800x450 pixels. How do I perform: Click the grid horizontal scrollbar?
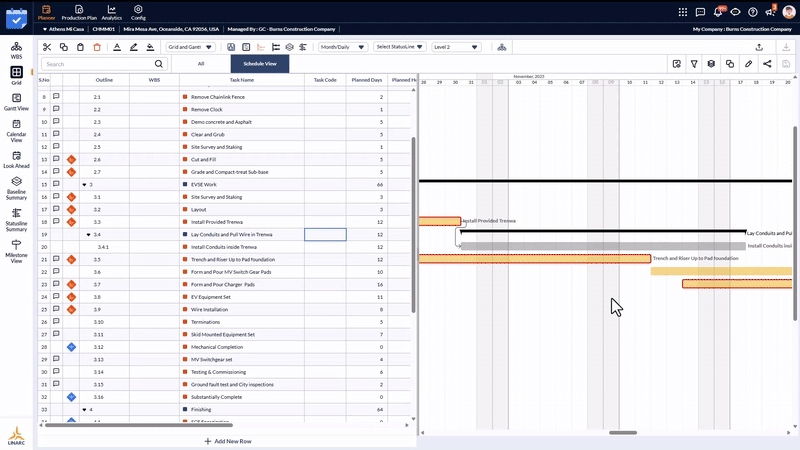(139, 424)
